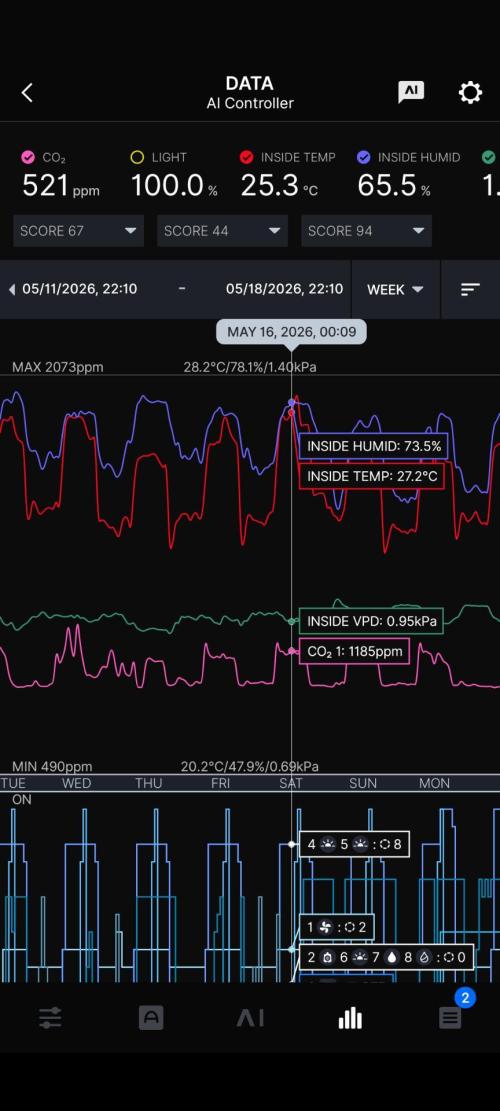Open the log list tab with badge
The width and height of the screenshot is (500, 1111).
click(x=450, y=1018)
